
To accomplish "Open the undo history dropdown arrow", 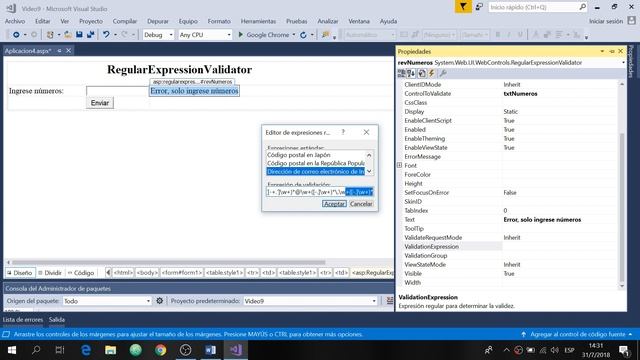I will 116,35.
